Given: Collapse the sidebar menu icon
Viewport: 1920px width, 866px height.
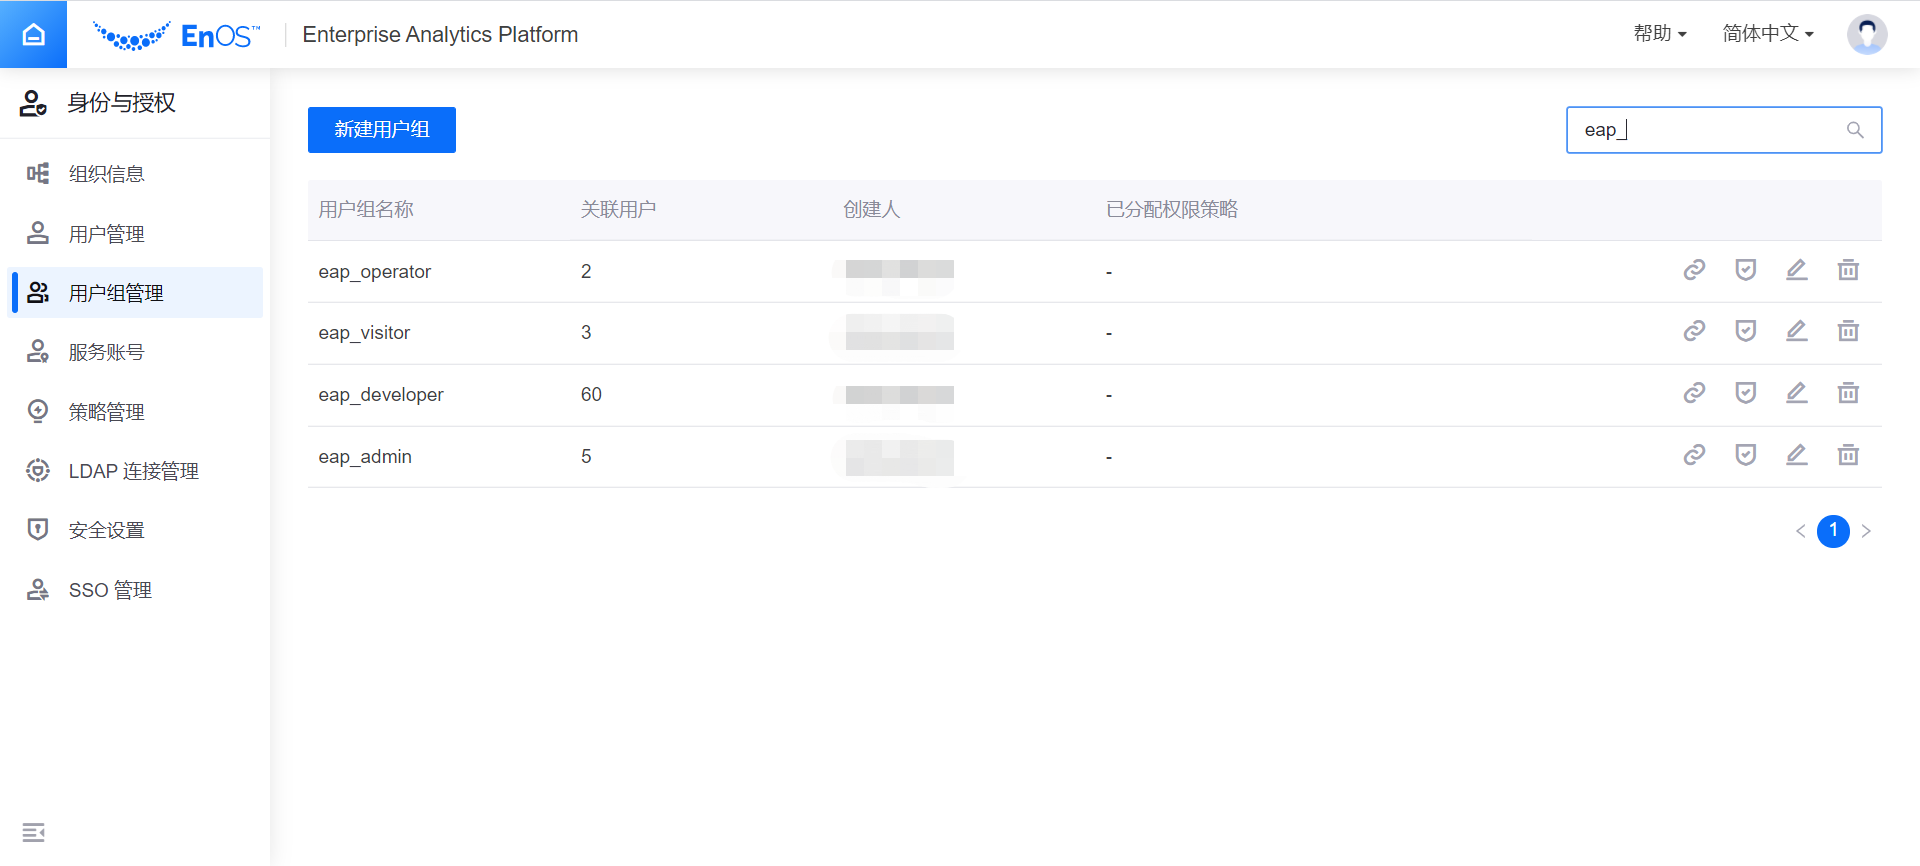Looking at the screenshot, I should 33,832.
